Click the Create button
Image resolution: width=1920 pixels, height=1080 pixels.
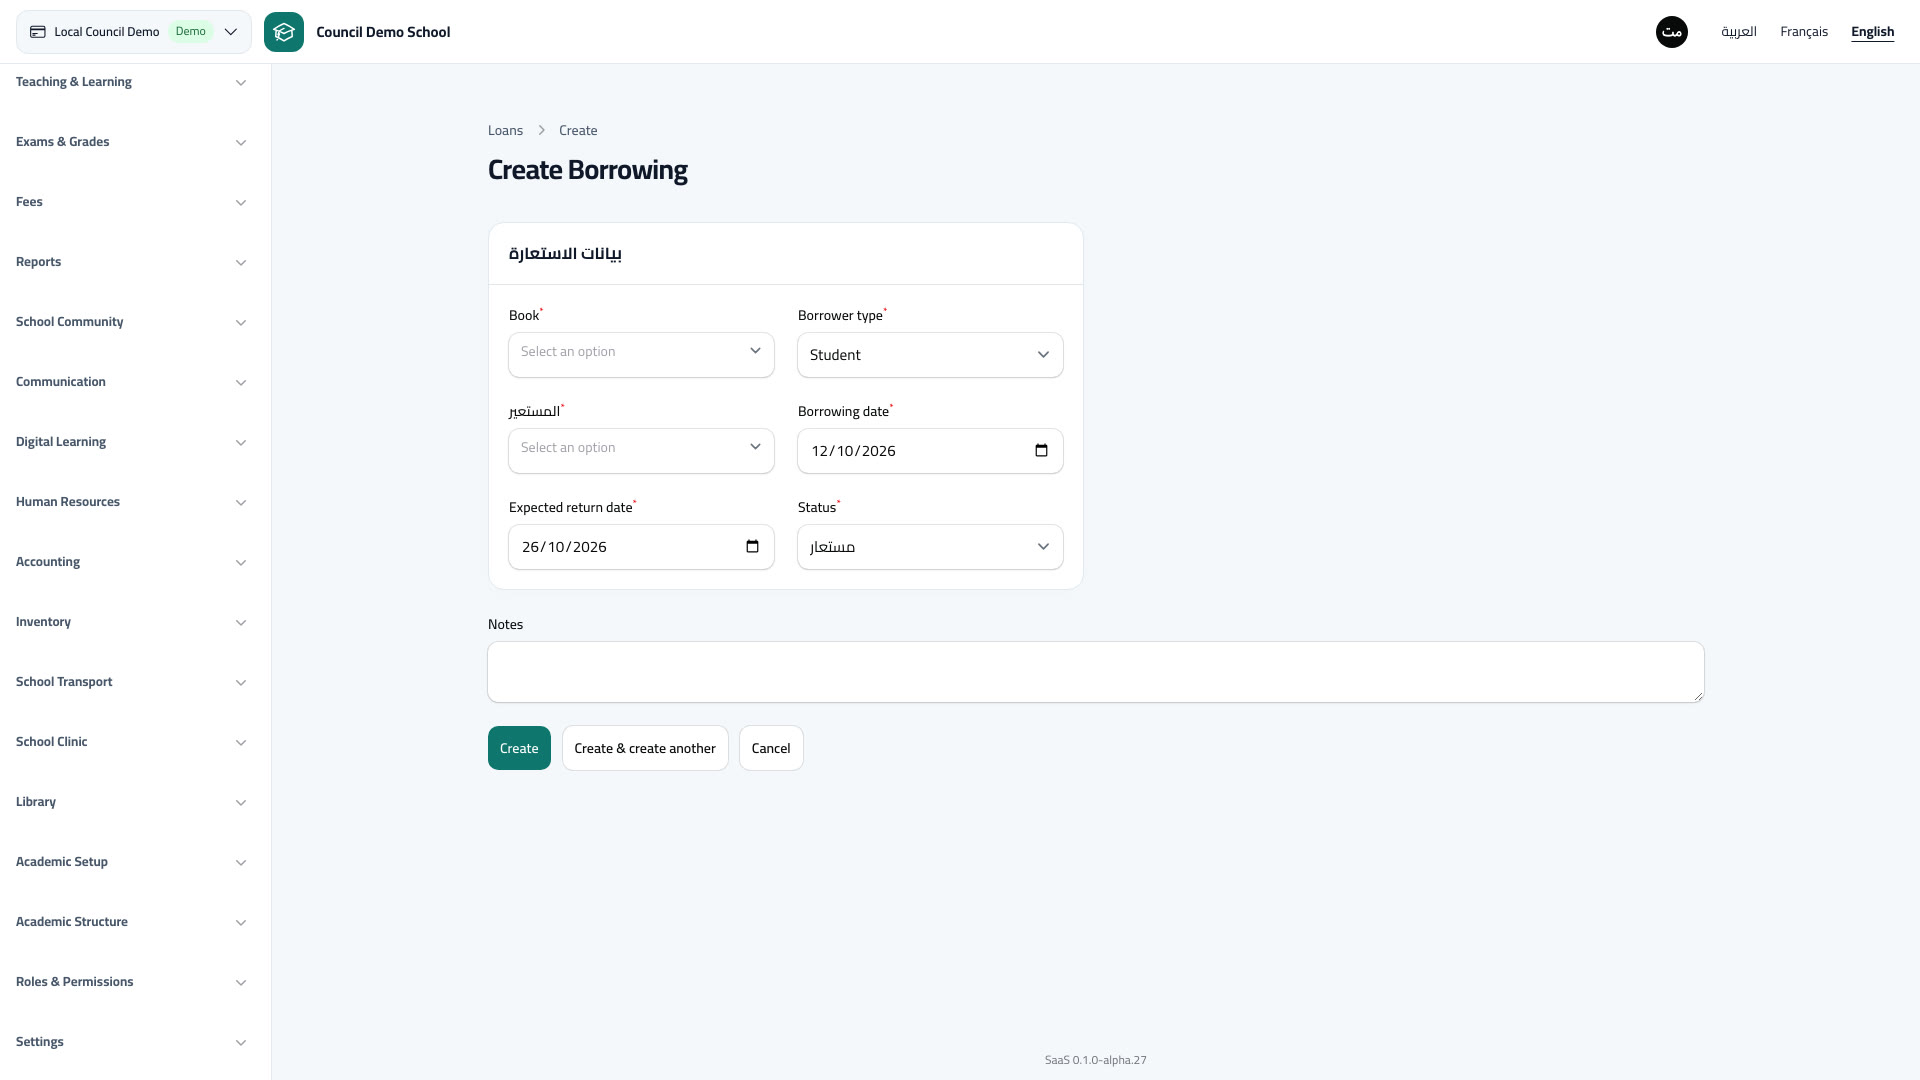tap(519, 748)
